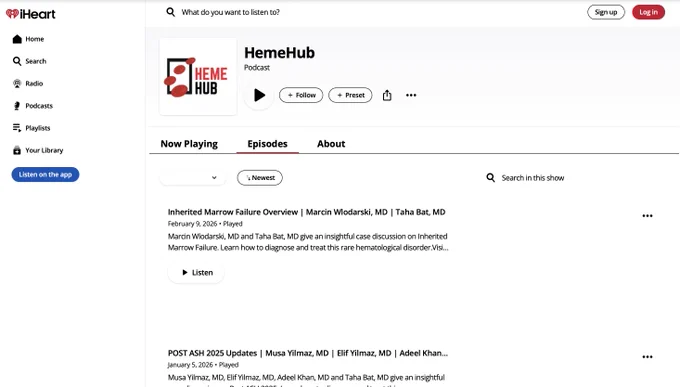The height and width of the screenshot is (387, 680).
Task: Toggle Newest sort order
Action: tap(260, 177)
